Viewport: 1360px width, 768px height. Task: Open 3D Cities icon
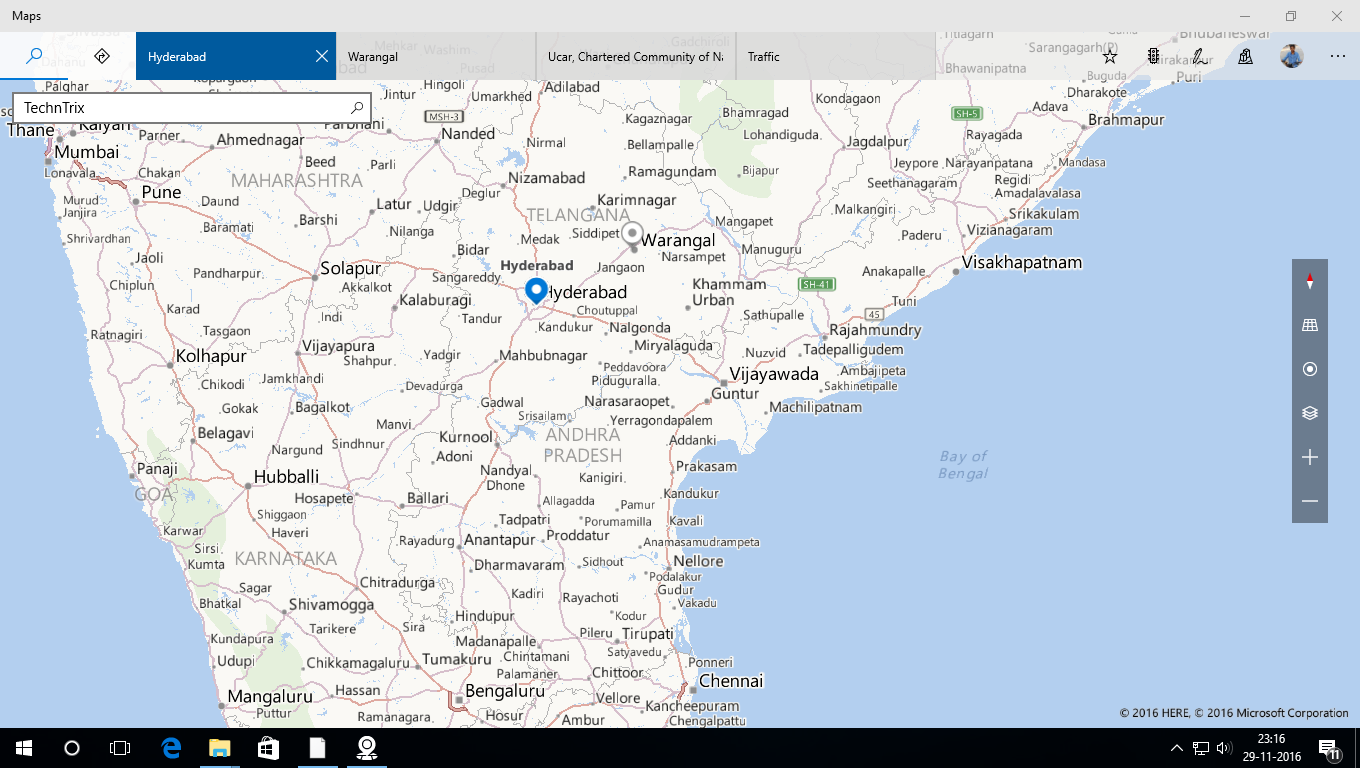pos(1245,56)
